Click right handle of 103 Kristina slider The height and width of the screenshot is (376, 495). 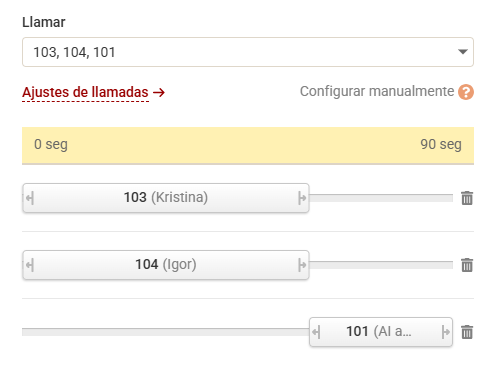coord(302,198)
